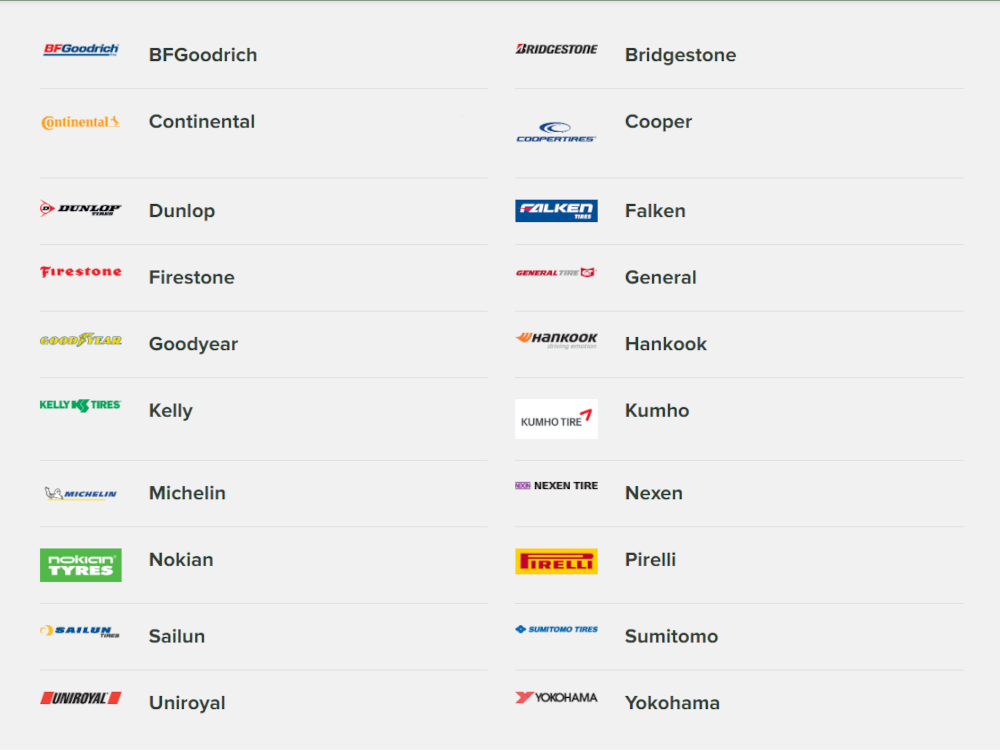Click the Dunlop Tires logo
The height and width of the screenshot is (750, 1000).
pyautogui.click(x=80, y=210)
